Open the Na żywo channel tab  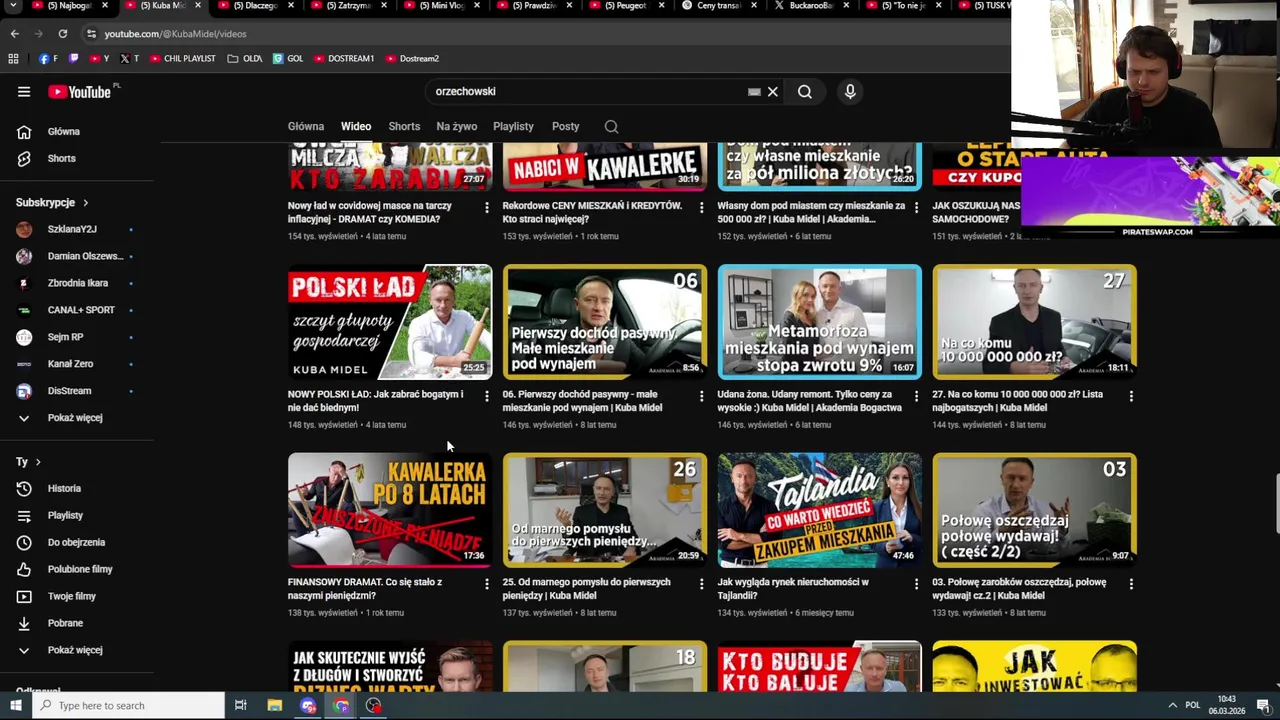[457, 127]
